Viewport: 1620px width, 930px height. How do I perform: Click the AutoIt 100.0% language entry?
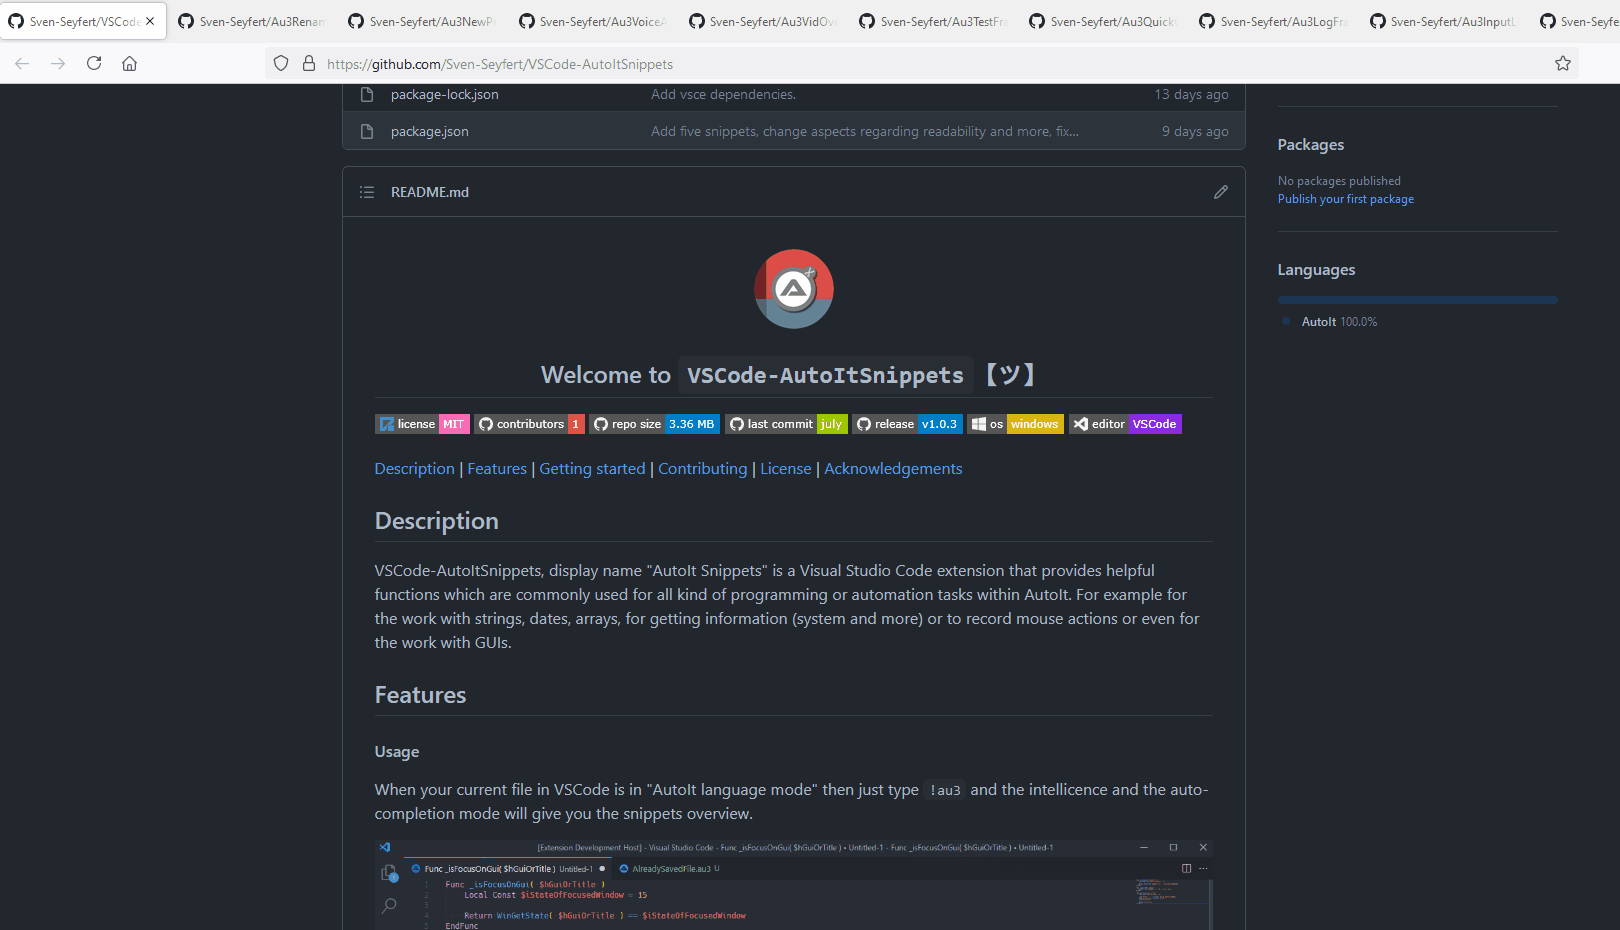(1338, 322)
